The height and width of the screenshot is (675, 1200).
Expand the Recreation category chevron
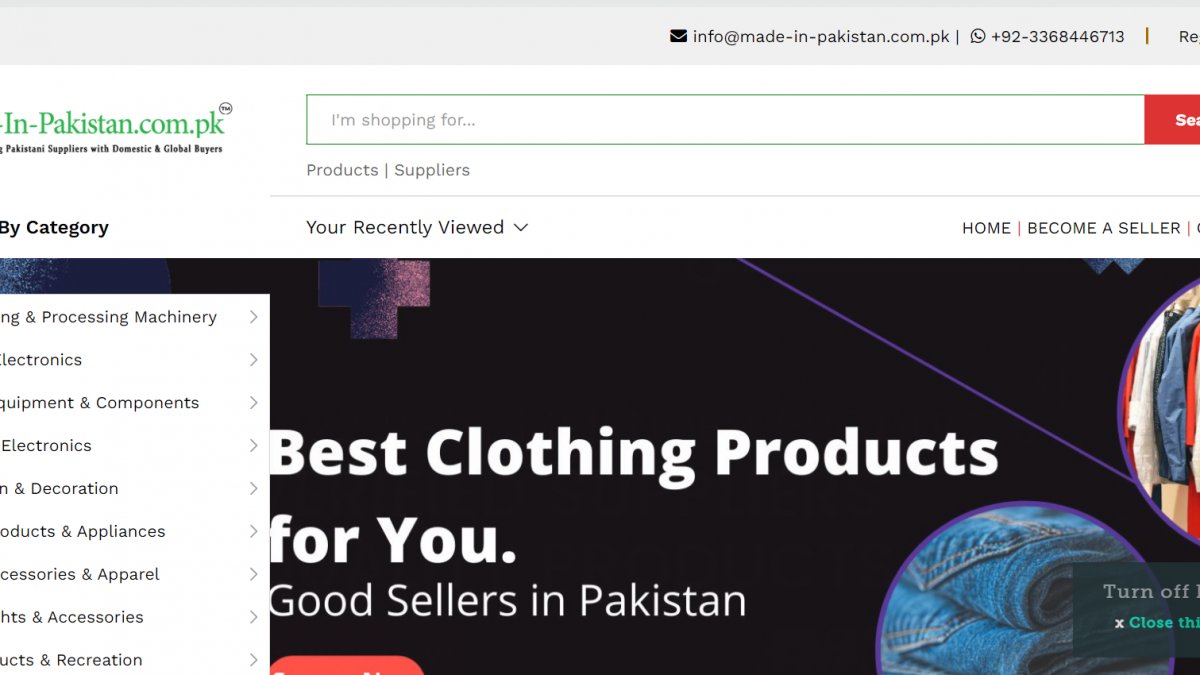pyautogui.click(x=254, y=660)
